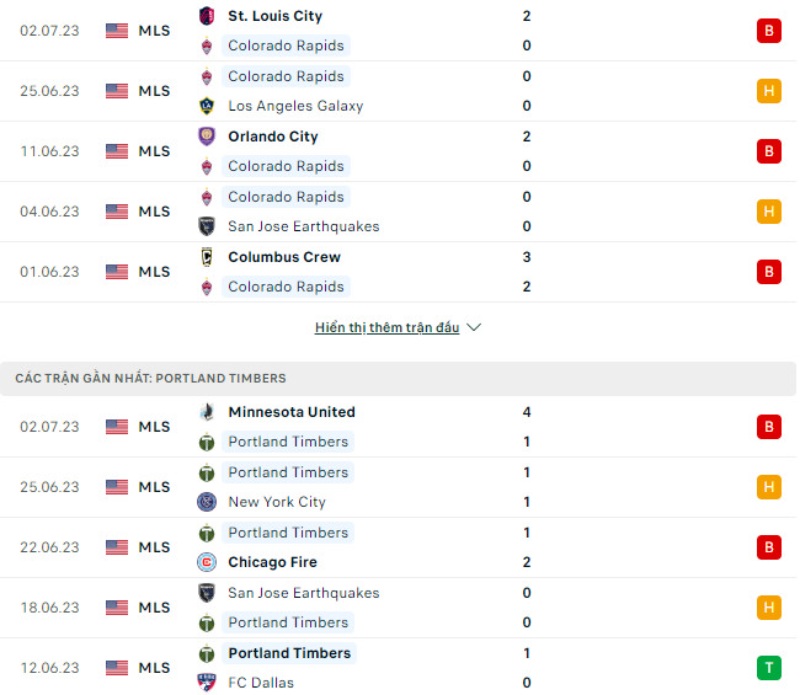Click the St. Louis City team crest

[x=207, y=16]
